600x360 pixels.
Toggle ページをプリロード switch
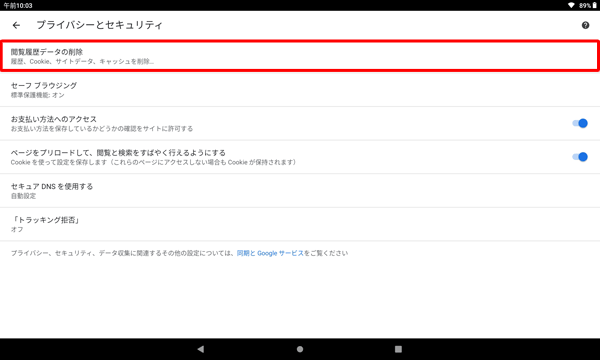click(x=580, y=157)
